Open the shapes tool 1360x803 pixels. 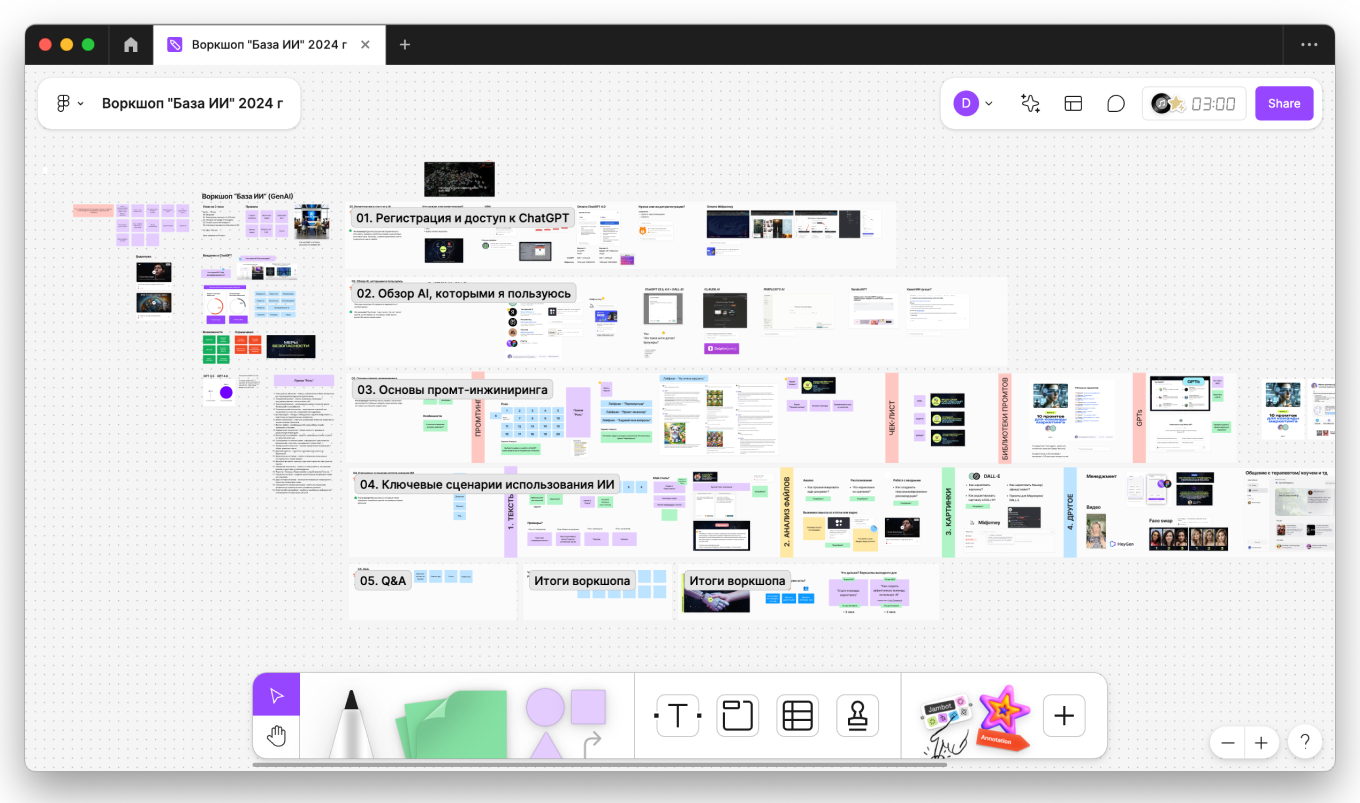(566, 720)
